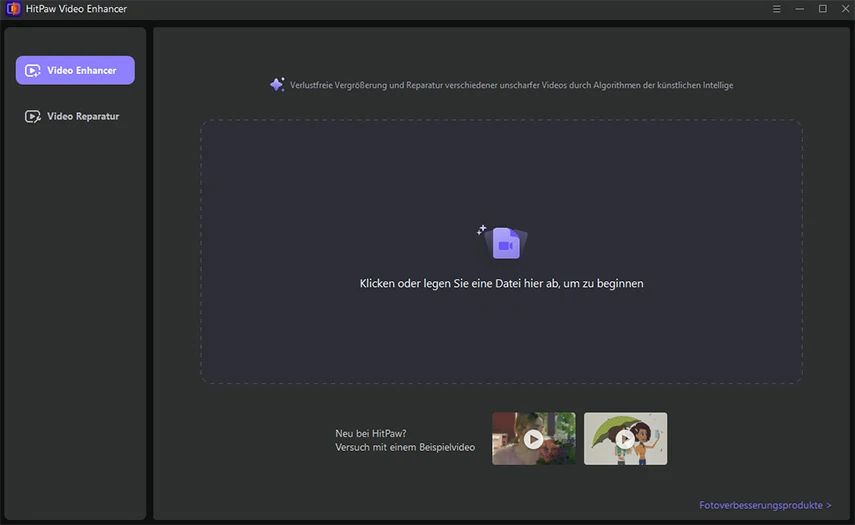Close the HitPaw Video Enhancer window
This screenshot has height=525, width=855.
845,9
